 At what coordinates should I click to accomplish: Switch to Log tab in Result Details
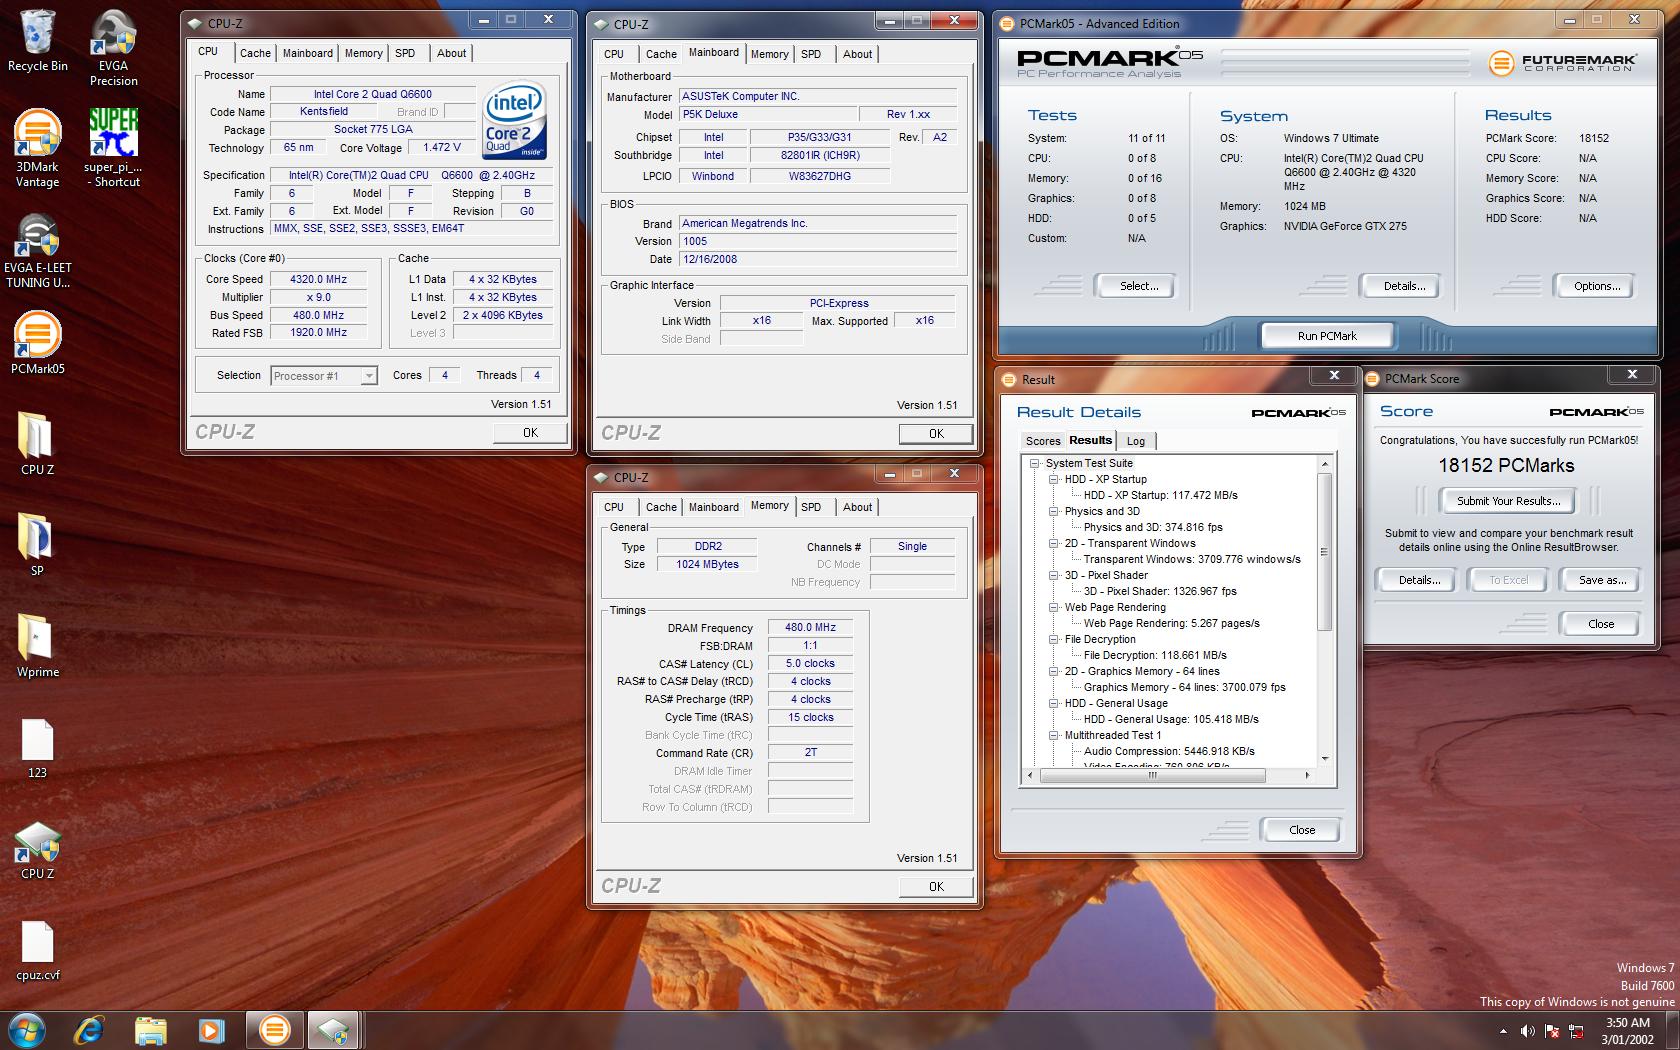click(x=1136, y=441)
